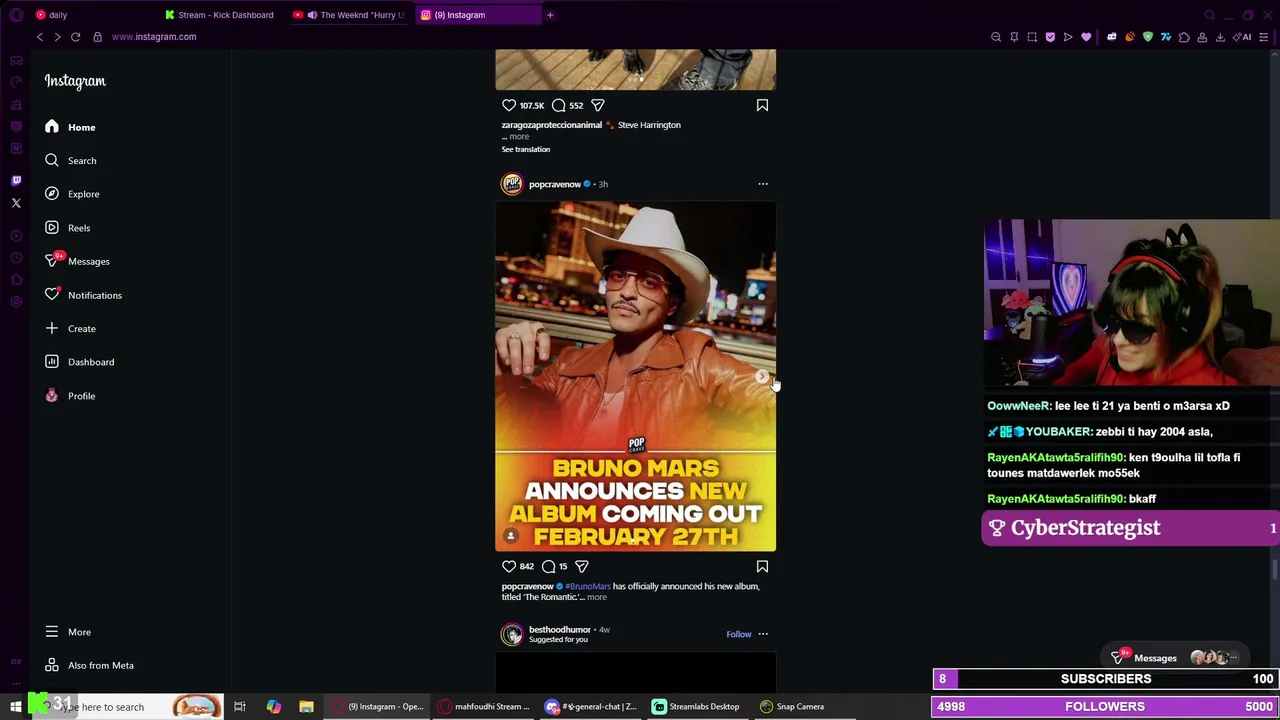Image resolution: width=1280 pixels, height=720 pixels.
Task: Open the extensions puzzle menu
Action: point(1184,37)
